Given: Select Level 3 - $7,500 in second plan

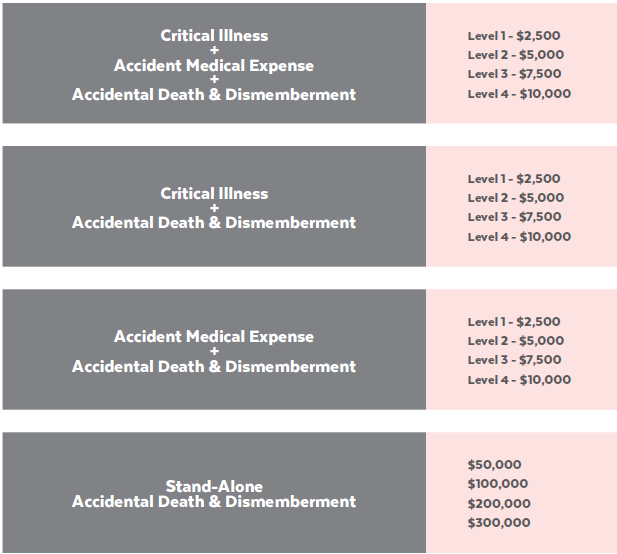Looking at the screenshot, I should pos(514,216).
